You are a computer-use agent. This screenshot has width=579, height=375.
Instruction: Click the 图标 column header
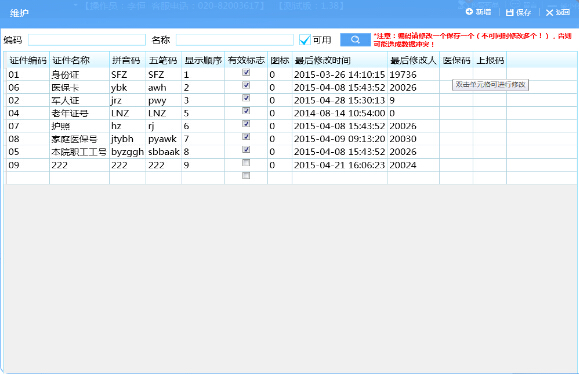click(280, 61)
